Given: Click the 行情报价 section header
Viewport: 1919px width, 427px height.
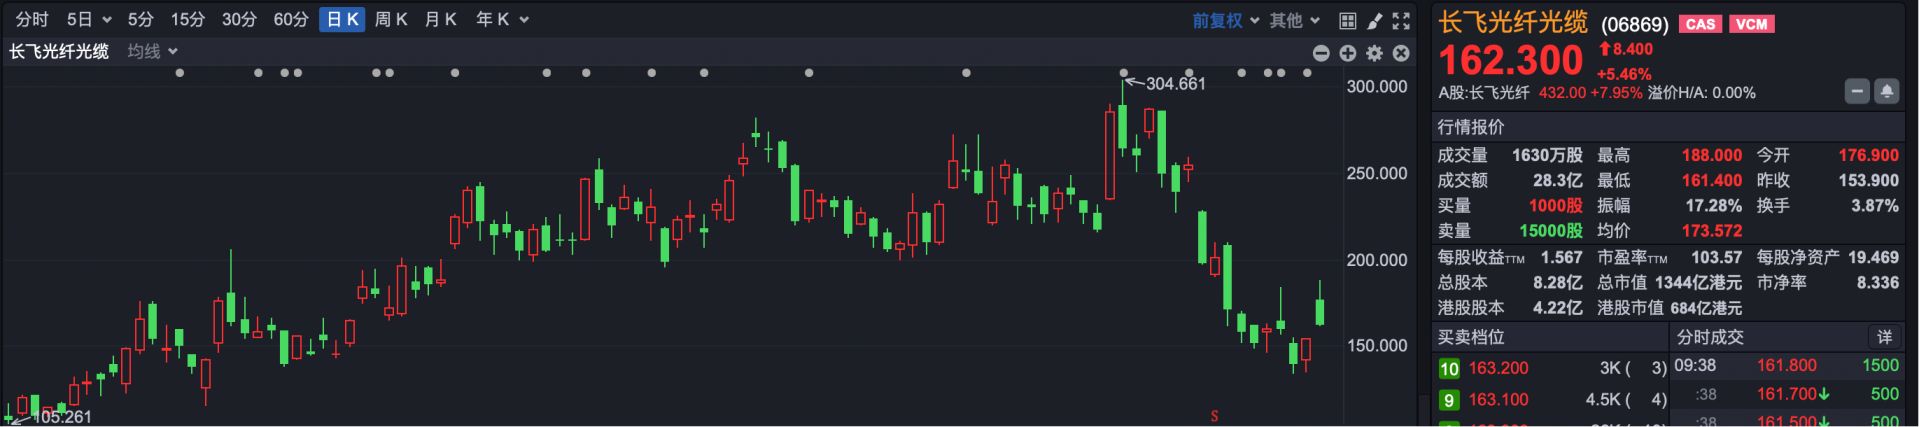Looking at the screenshot, I should point(1471,127).
